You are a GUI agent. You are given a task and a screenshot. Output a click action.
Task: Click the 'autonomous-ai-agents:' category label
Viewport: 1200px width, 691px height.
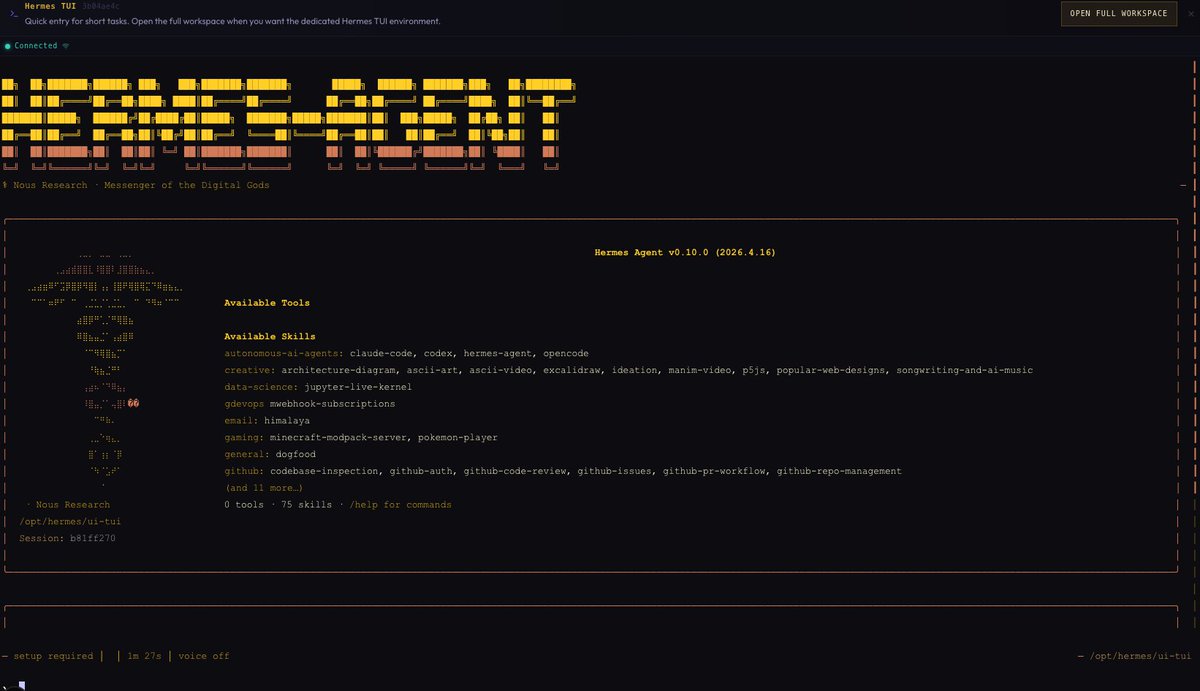(284, 354)
